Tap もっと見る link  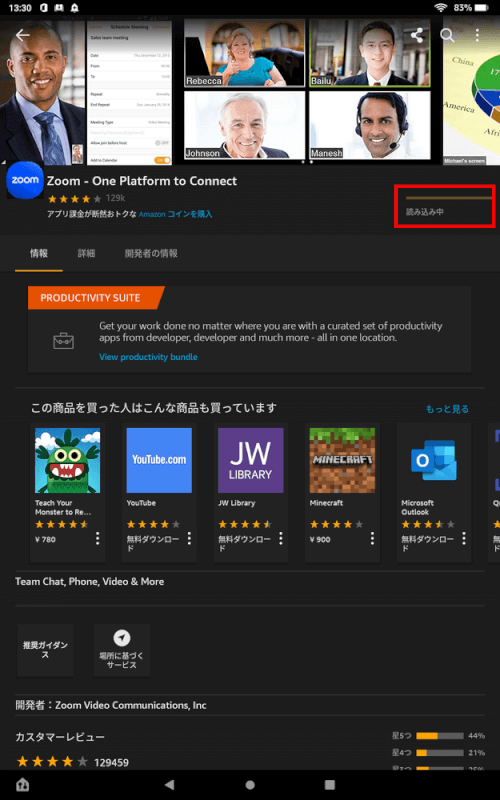[x=447, y=409]
